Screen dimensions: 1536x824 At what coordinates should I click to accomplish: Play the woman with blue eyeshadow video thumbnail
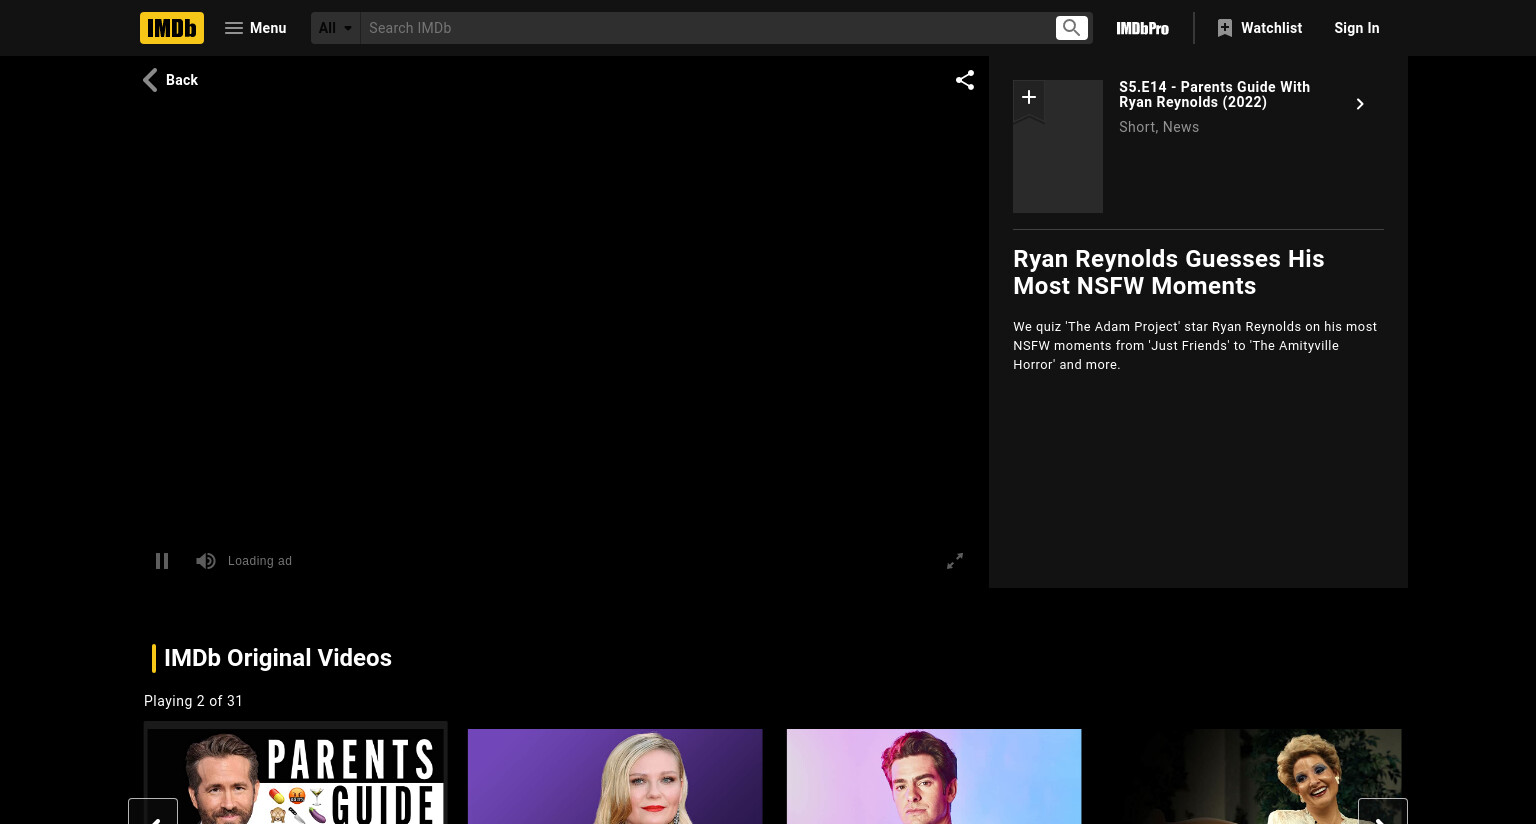pyautogui.click(x=1253, y=776)
